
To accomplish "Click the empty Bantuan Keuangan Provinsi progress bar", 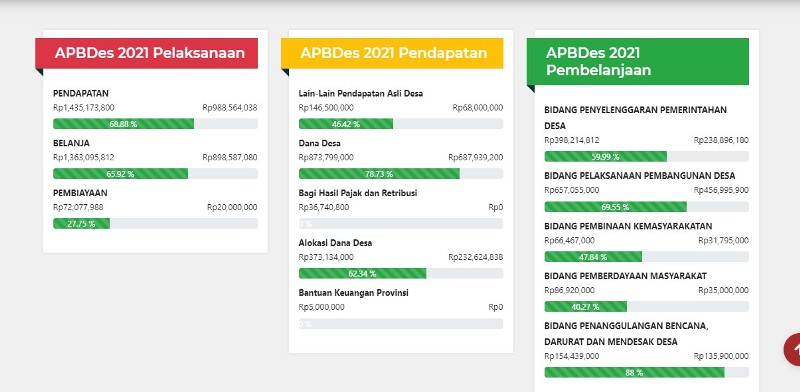I will coord(401,324).
